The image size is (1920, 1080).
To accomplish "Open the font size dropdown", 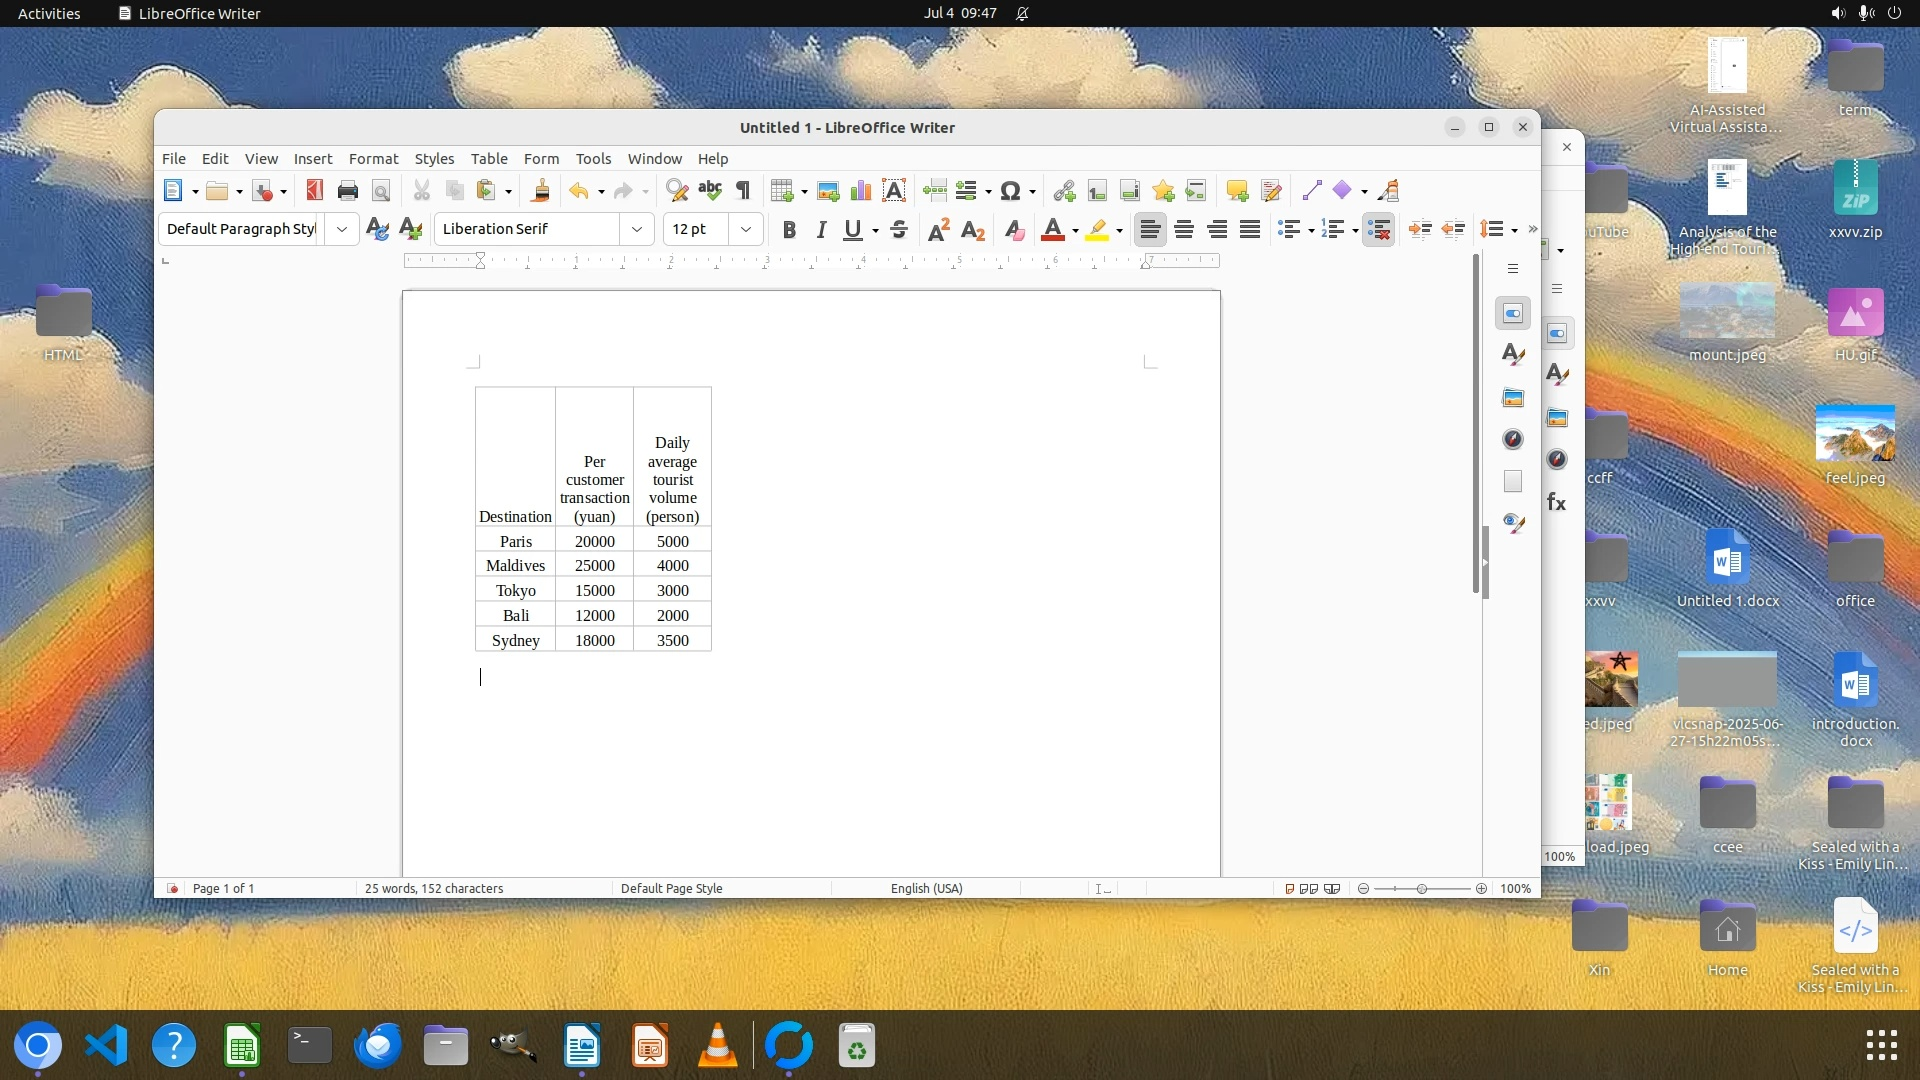I will pos(745,229).
